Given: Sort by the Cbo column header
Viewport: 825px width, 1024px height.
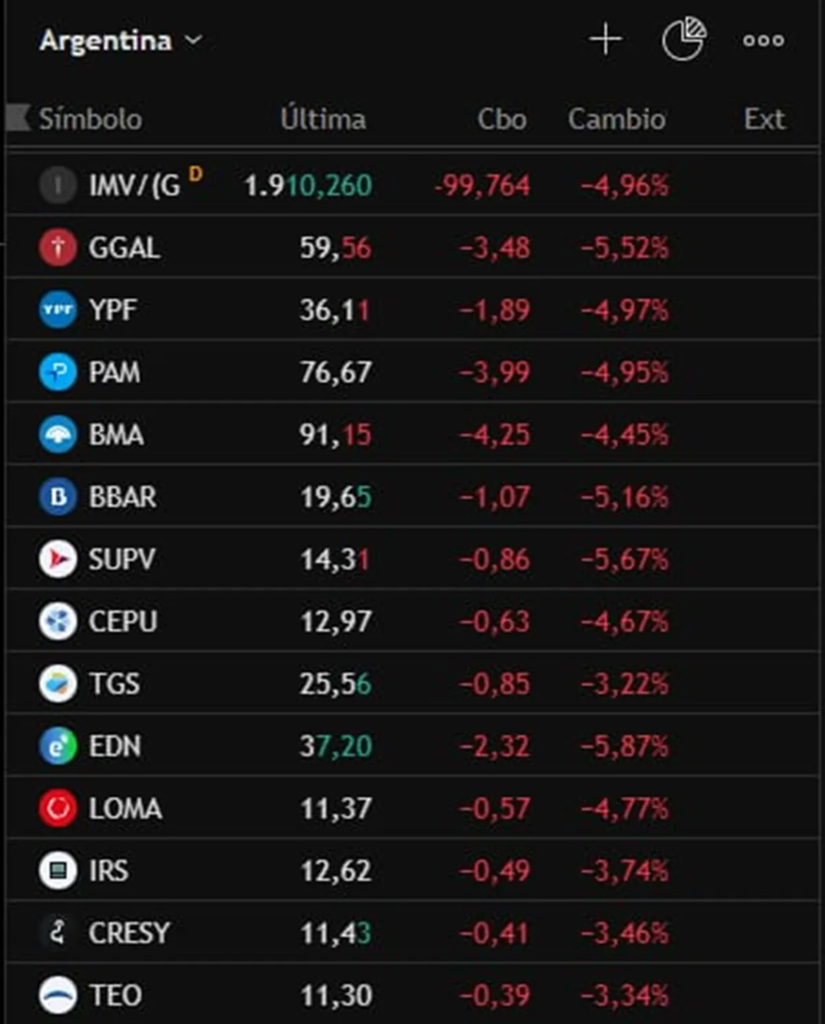Looking at the screenshot, I should [502, 119].
